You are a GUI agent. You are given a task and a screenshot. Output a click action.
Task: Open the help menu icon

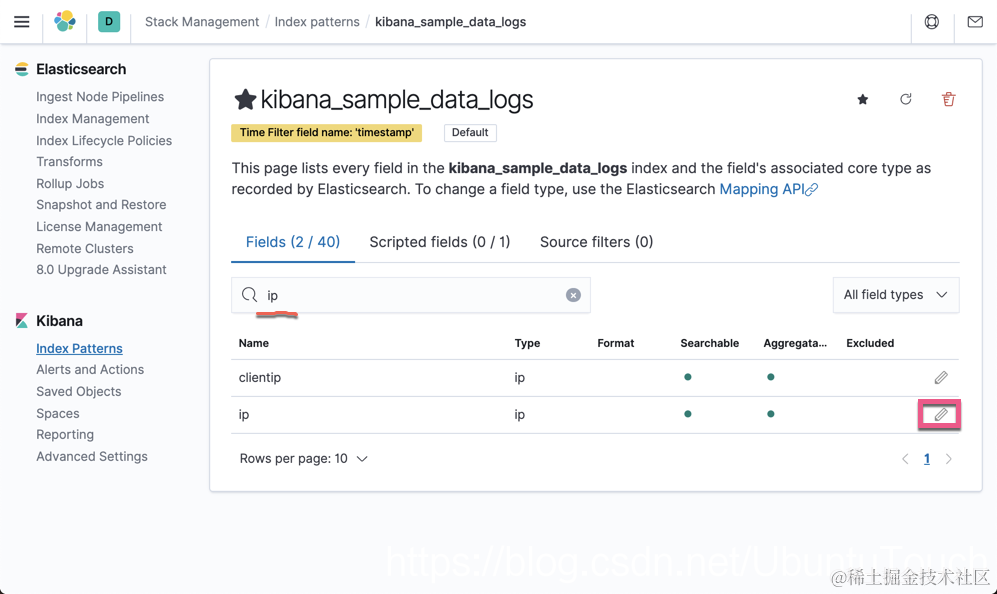(x=932, y=21)
